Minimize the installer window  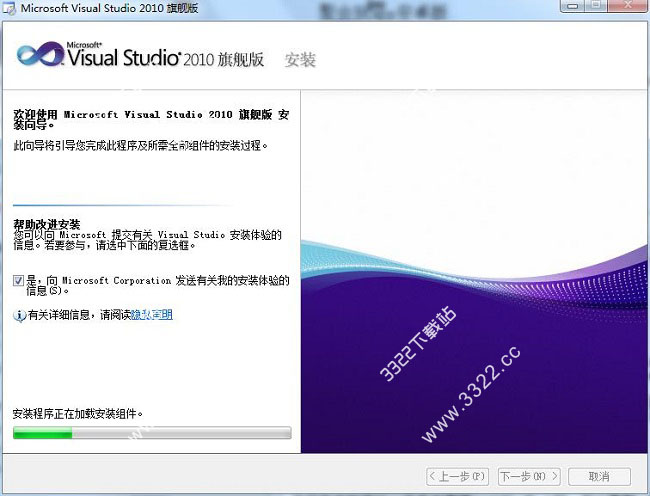point(573,5)
